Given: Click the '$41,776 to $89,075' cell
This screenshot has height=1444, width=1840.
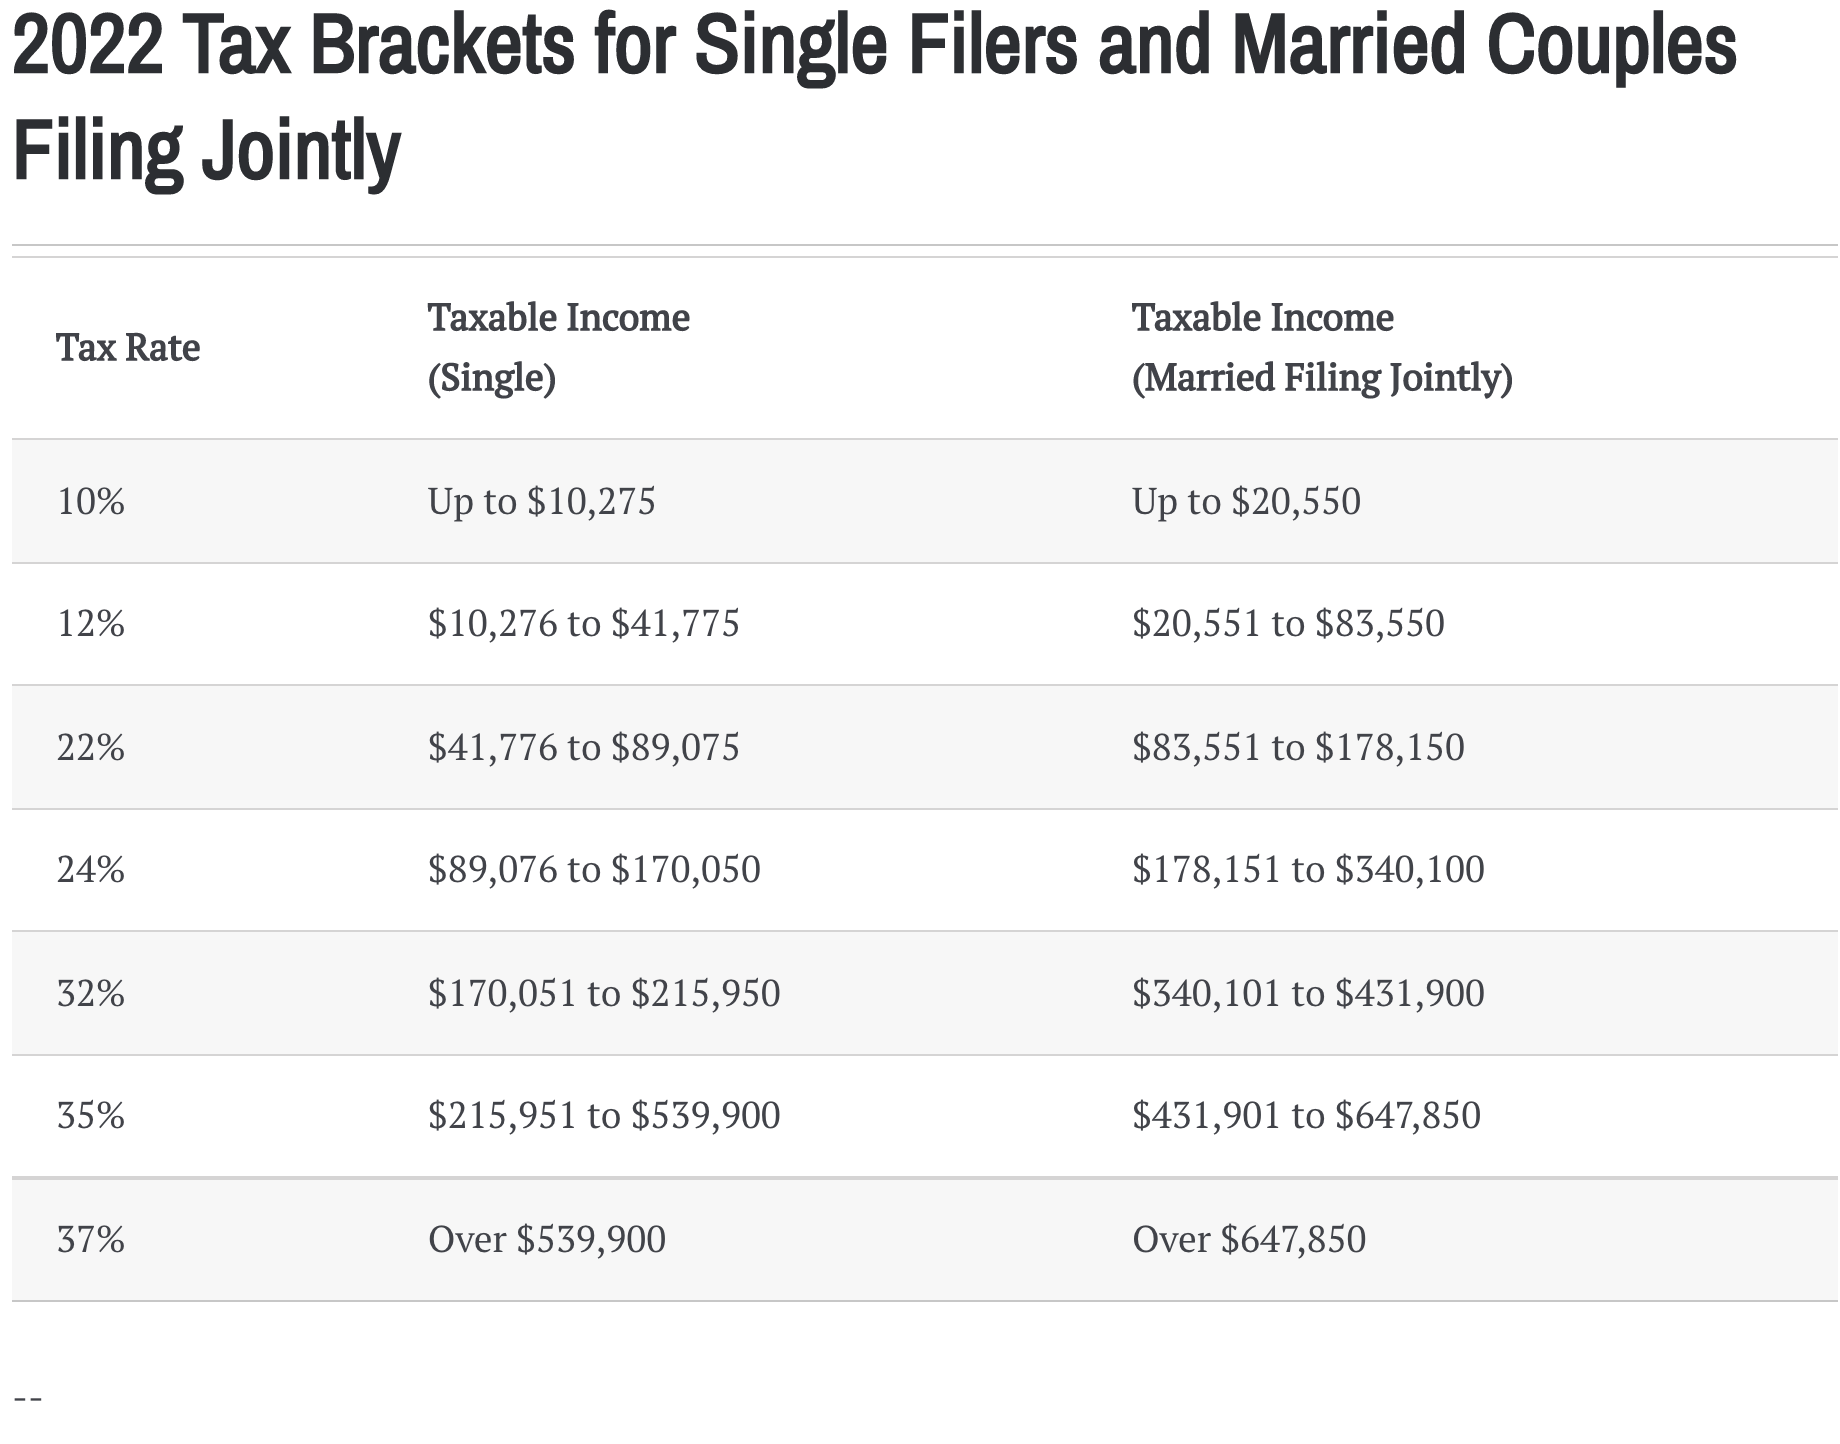Looking at the screenshot, I should (x=584, y=747).
